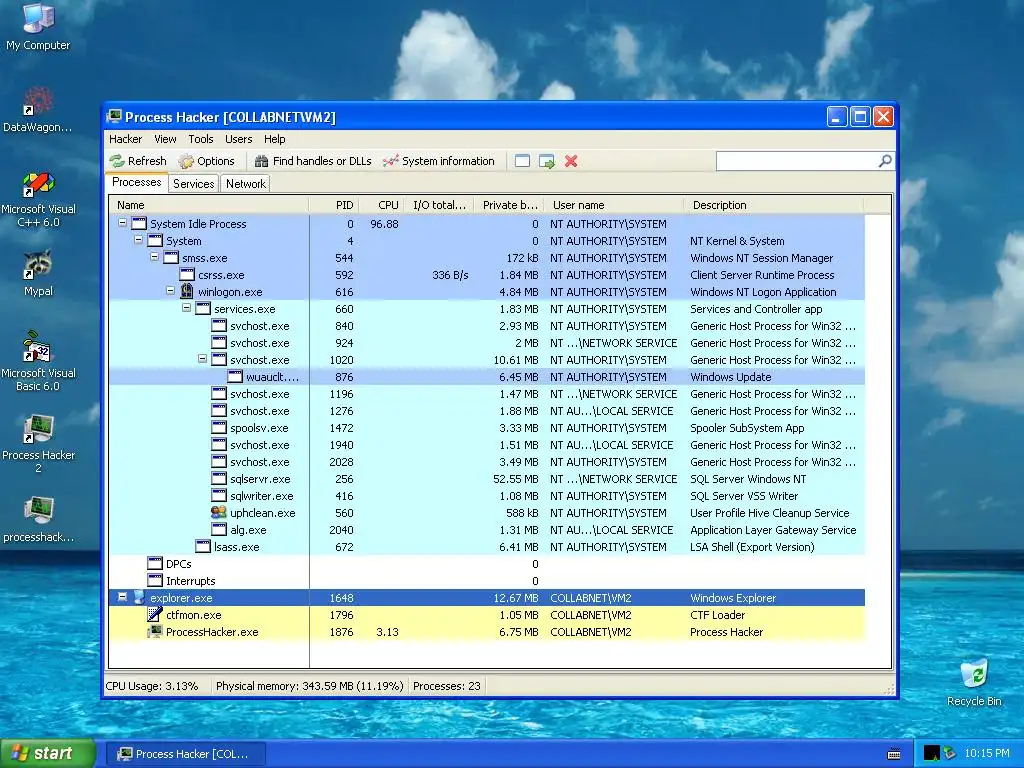Open System information window
This screenshot has width=1024, height=768.
pos(439,161)
